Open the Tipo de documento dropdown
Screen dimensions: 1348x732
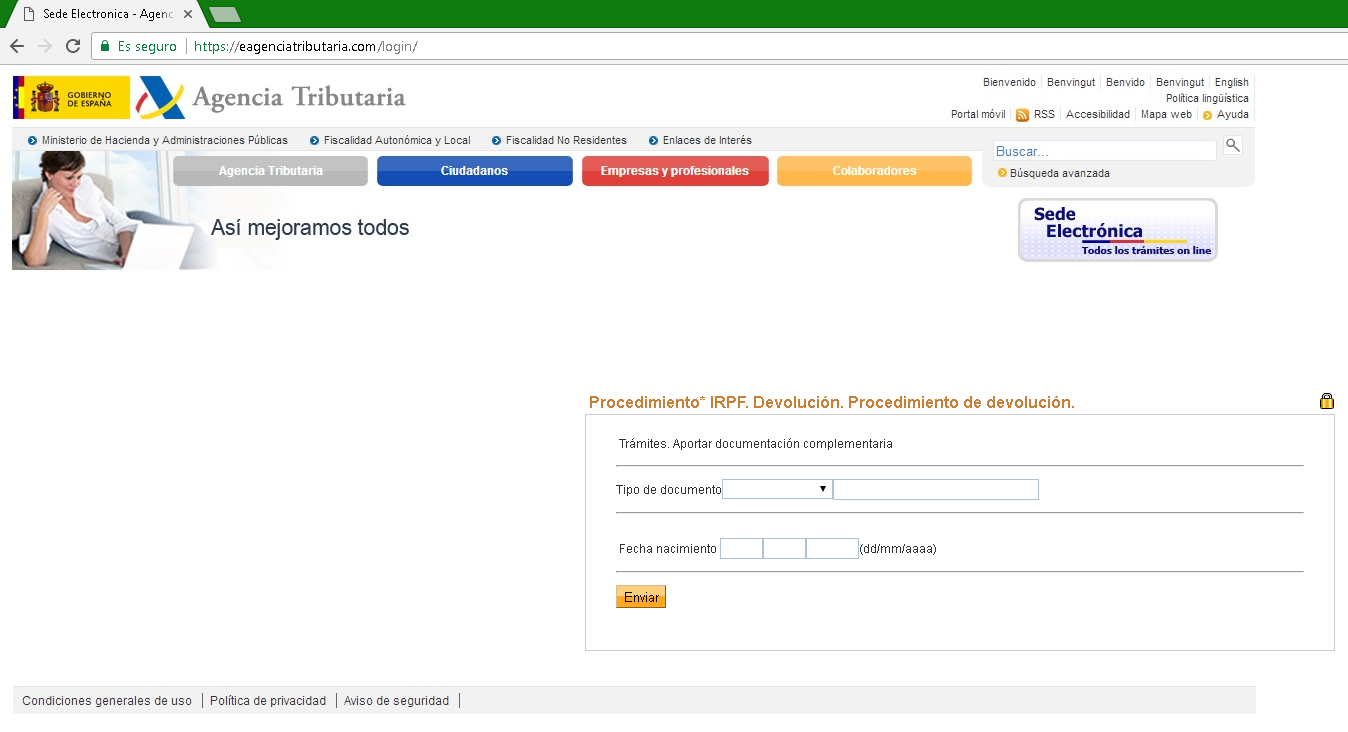(777, 489)
